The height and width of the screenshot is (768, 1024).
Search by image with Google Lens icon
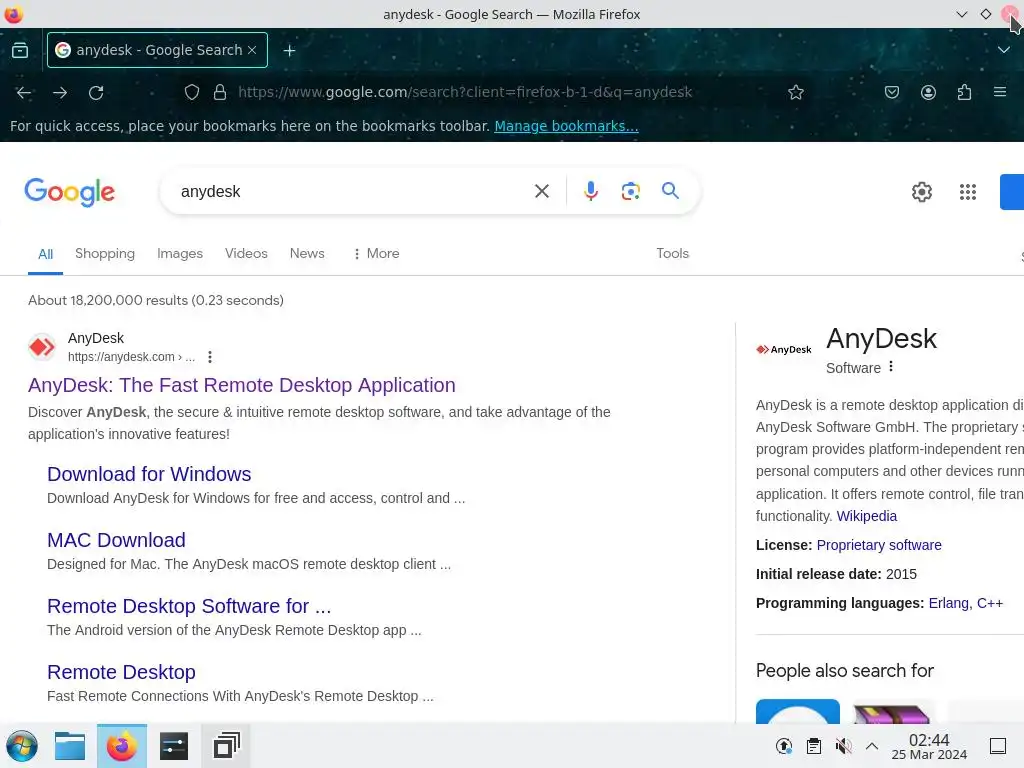coord(630,191)
